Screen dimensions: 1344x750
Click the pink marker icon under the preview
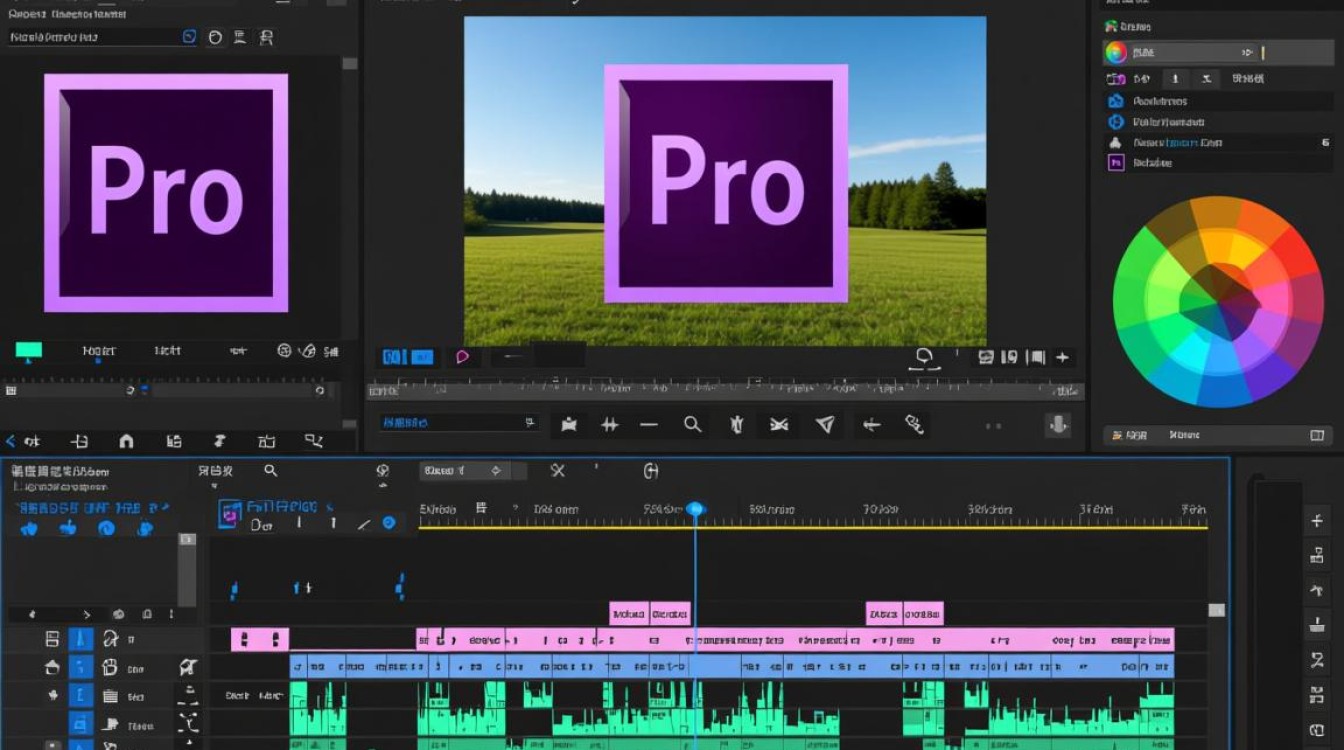pyautogui.click(x=462, y=357)
